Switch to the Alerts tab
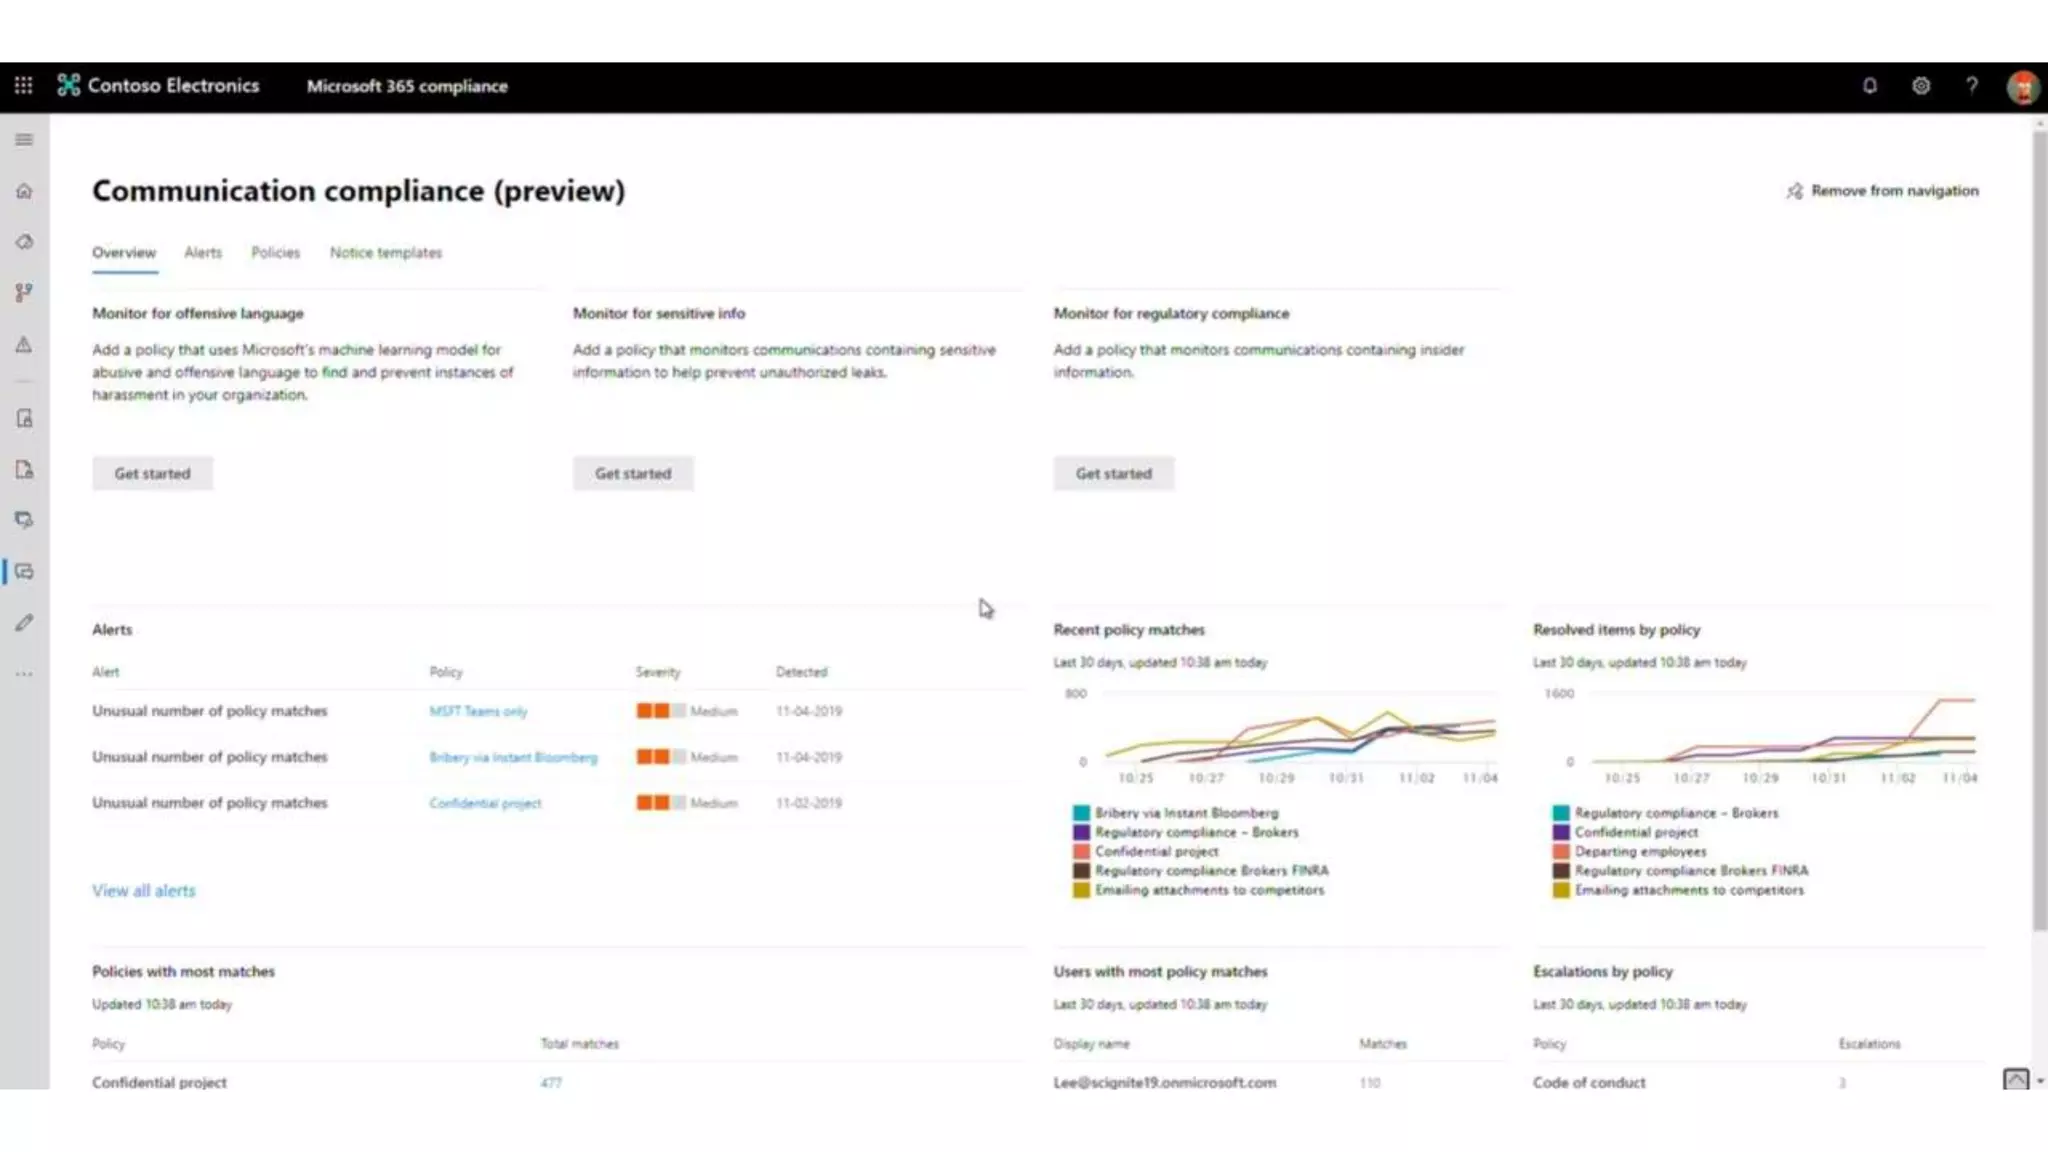 click(x=203, y=253)
